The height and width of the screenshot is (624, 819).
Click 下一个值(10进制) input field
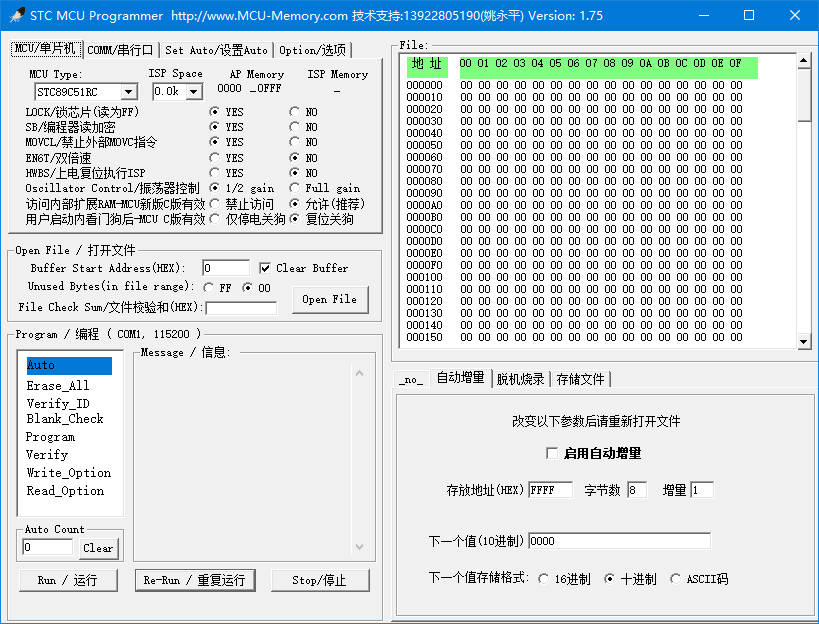tap(619, 541)
